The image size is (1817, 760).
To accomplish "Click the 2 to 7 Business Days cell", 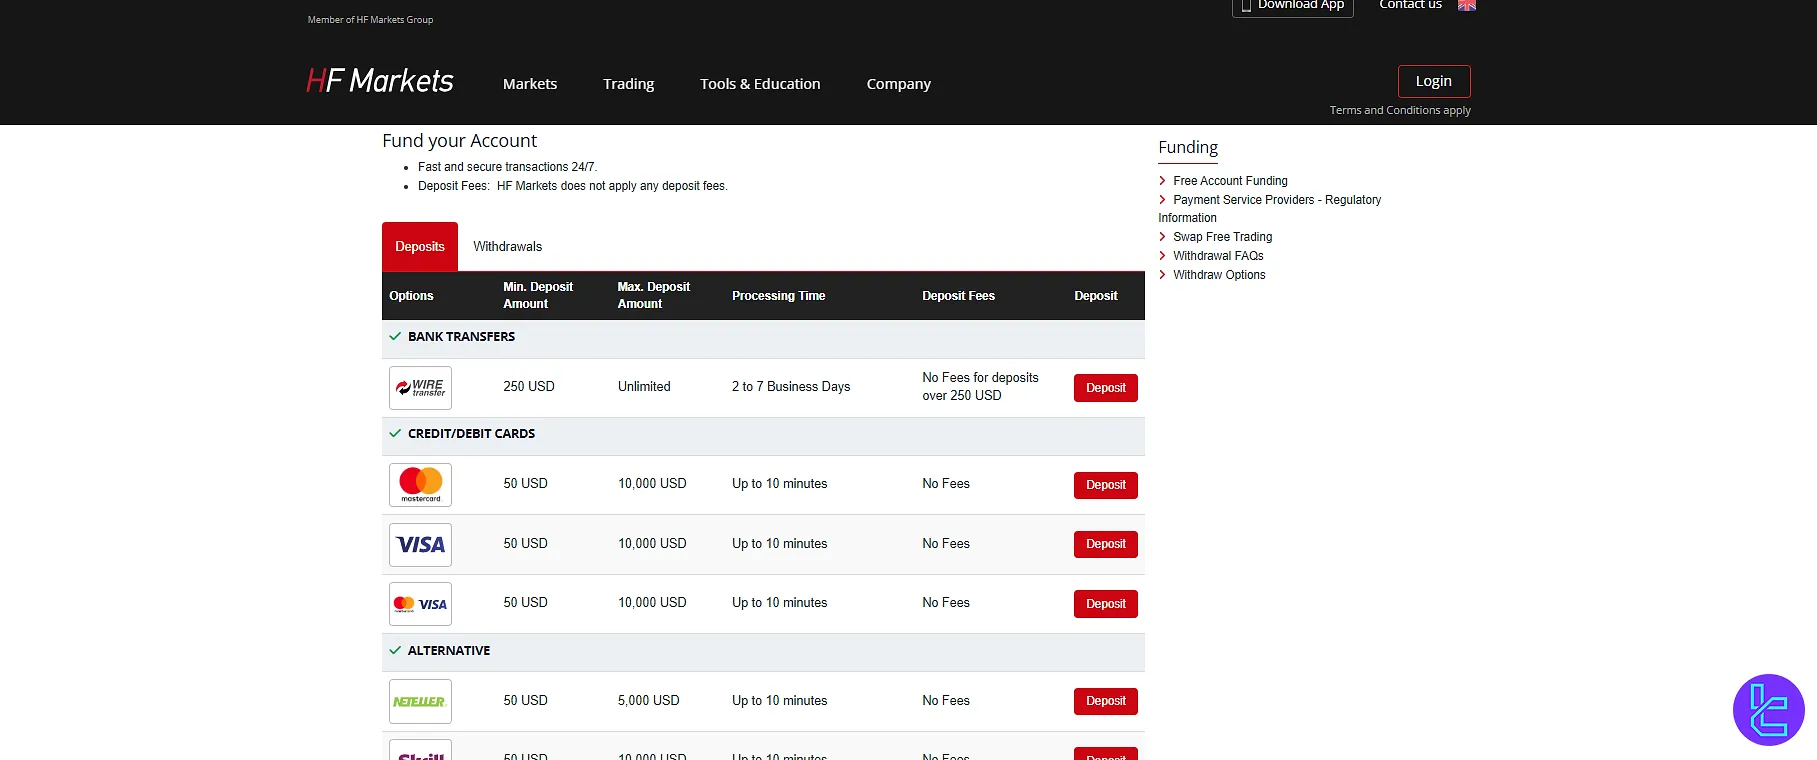I will pos(791,387).
